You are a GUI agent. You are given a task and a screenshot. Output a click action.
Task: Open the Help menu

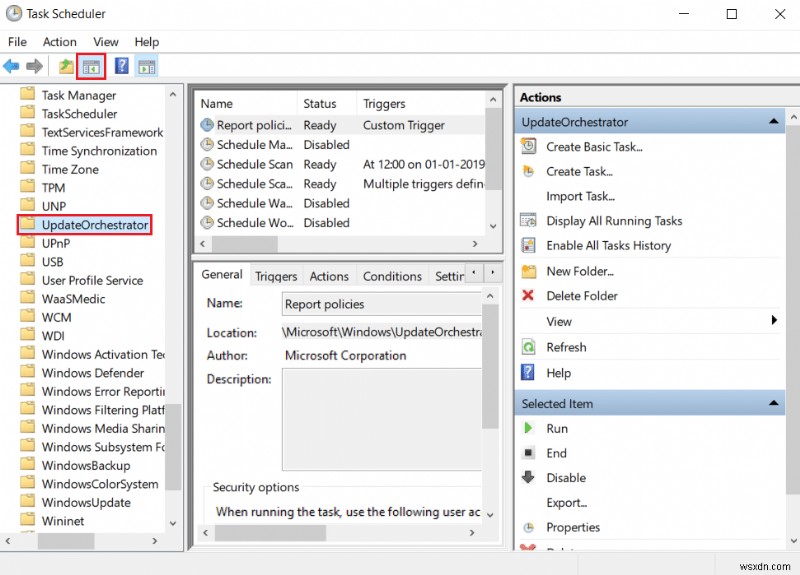click(x=146, y=42)
